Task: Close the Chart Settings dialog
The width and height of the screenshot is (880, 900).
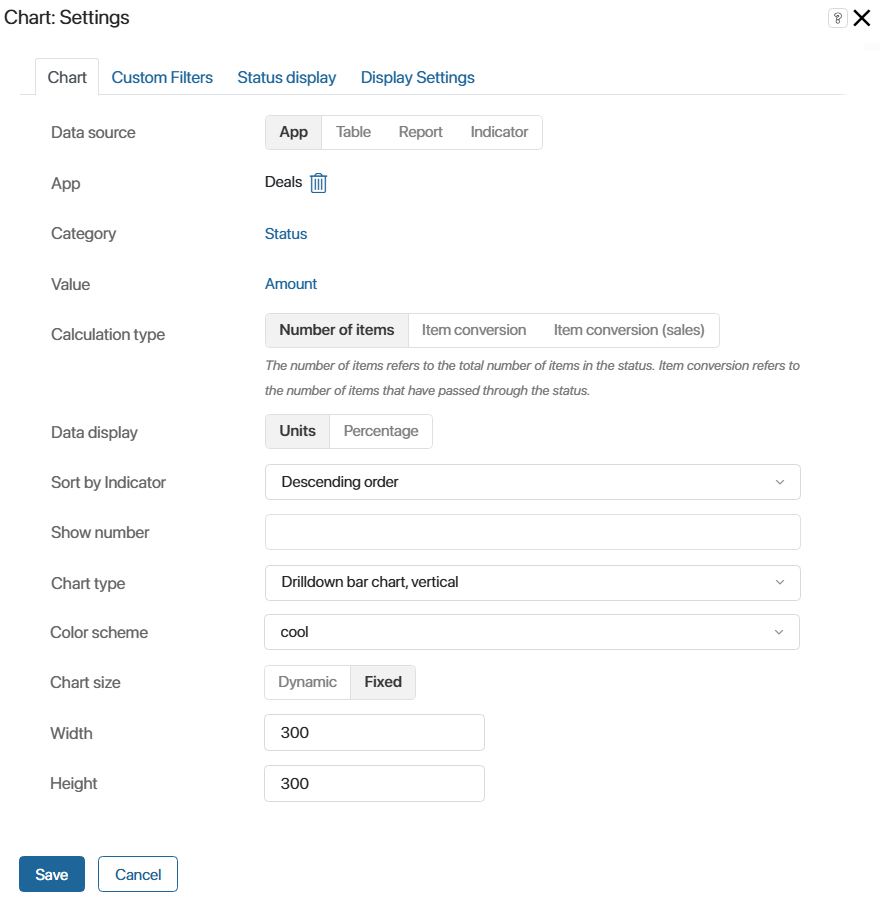Action: tap(862, 18)
